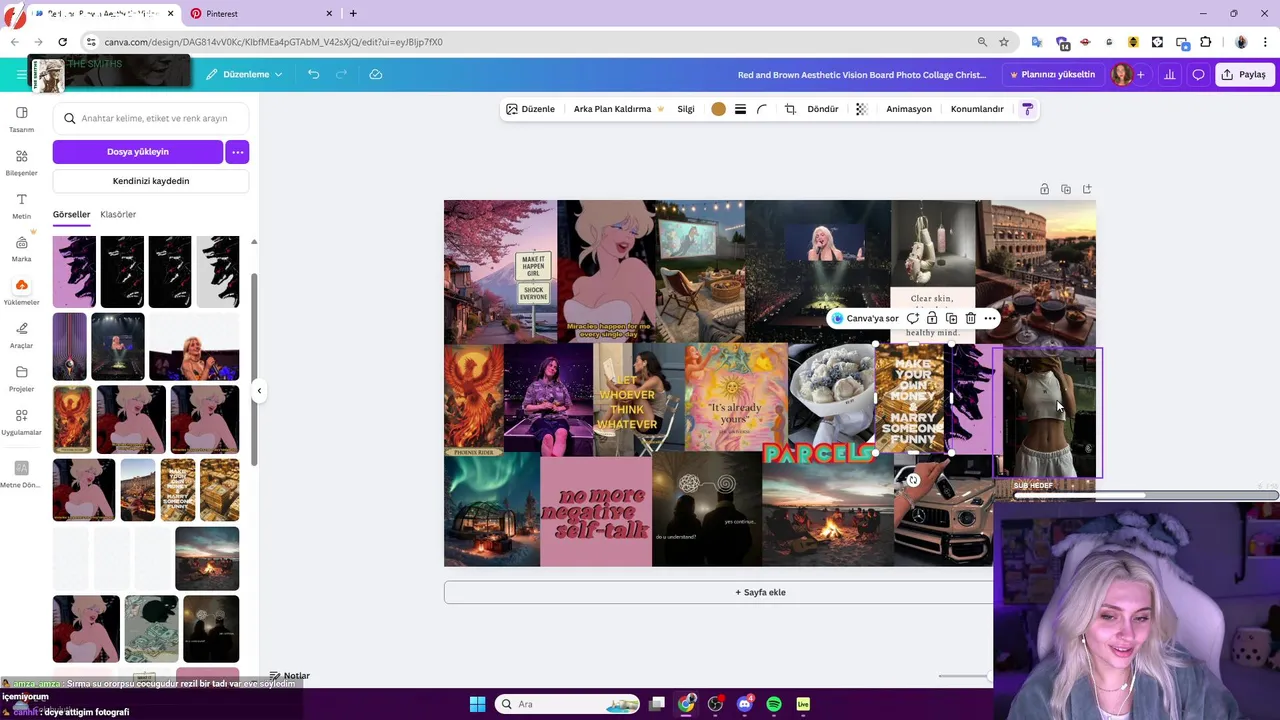Open the Araçlar tools panel
The image size is (1280, 720).
(21, 335)
